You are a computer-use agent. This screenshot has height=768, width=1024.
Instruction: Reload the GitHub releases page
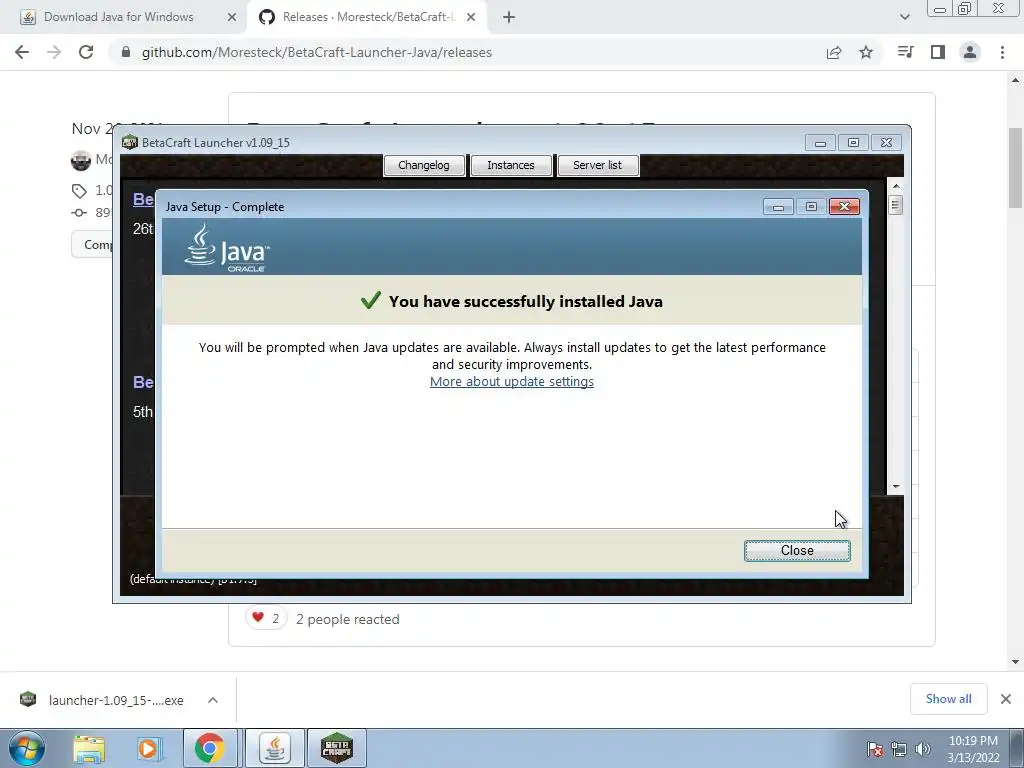86,52
